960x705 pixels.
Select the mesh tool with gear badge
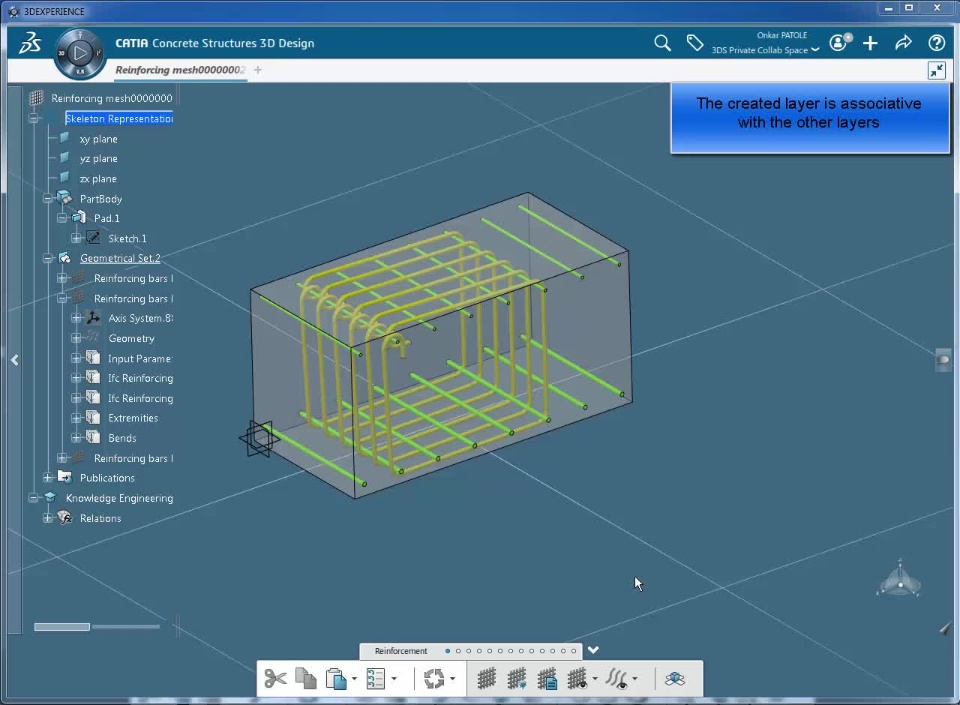[517, 679]
